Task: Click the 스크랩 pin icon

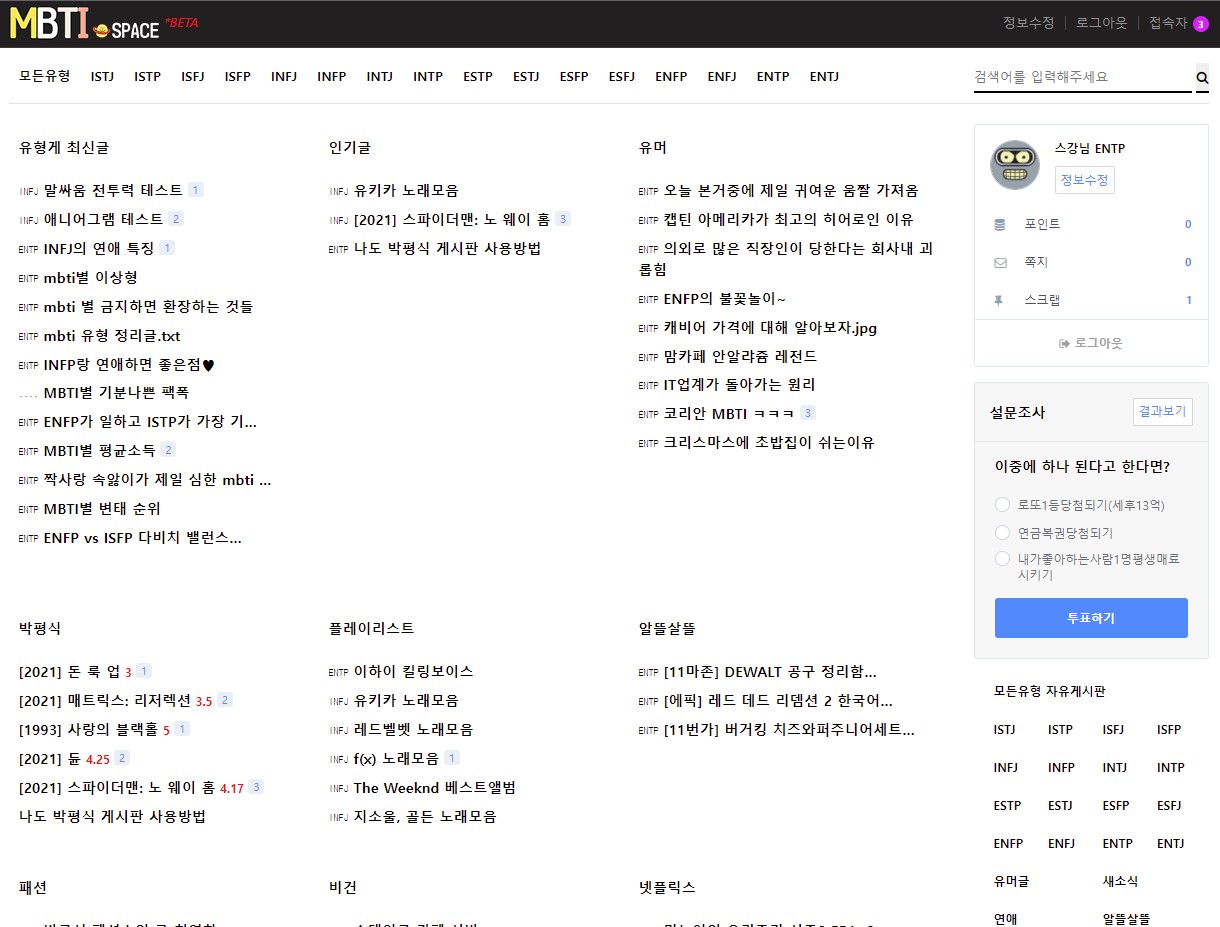Action: [x=1001, y=300]
